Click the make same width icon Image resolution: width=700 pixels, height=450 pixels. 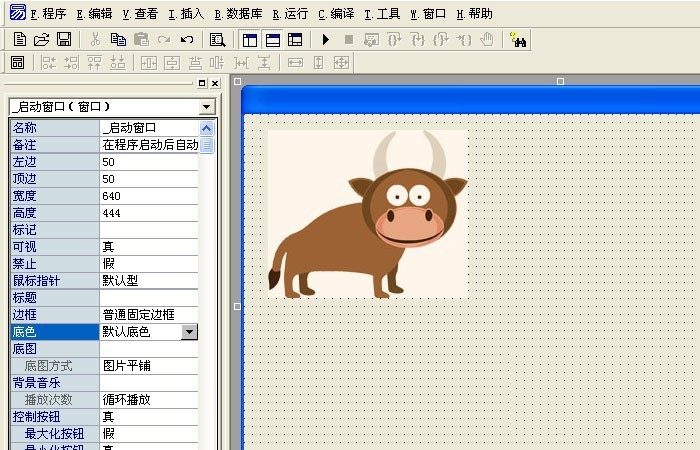[x=295, y=62]
